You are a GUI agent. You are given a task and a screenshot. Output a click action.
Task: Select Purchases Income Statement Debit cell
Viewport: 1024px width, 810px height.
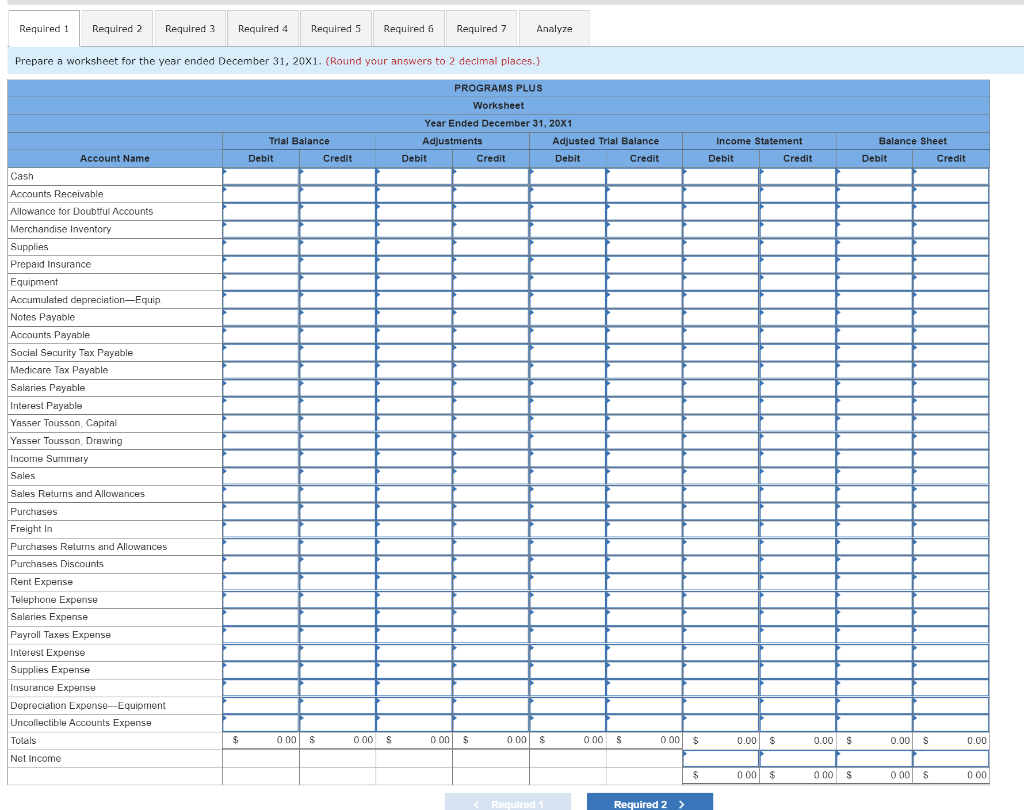[x=721, y=511]
